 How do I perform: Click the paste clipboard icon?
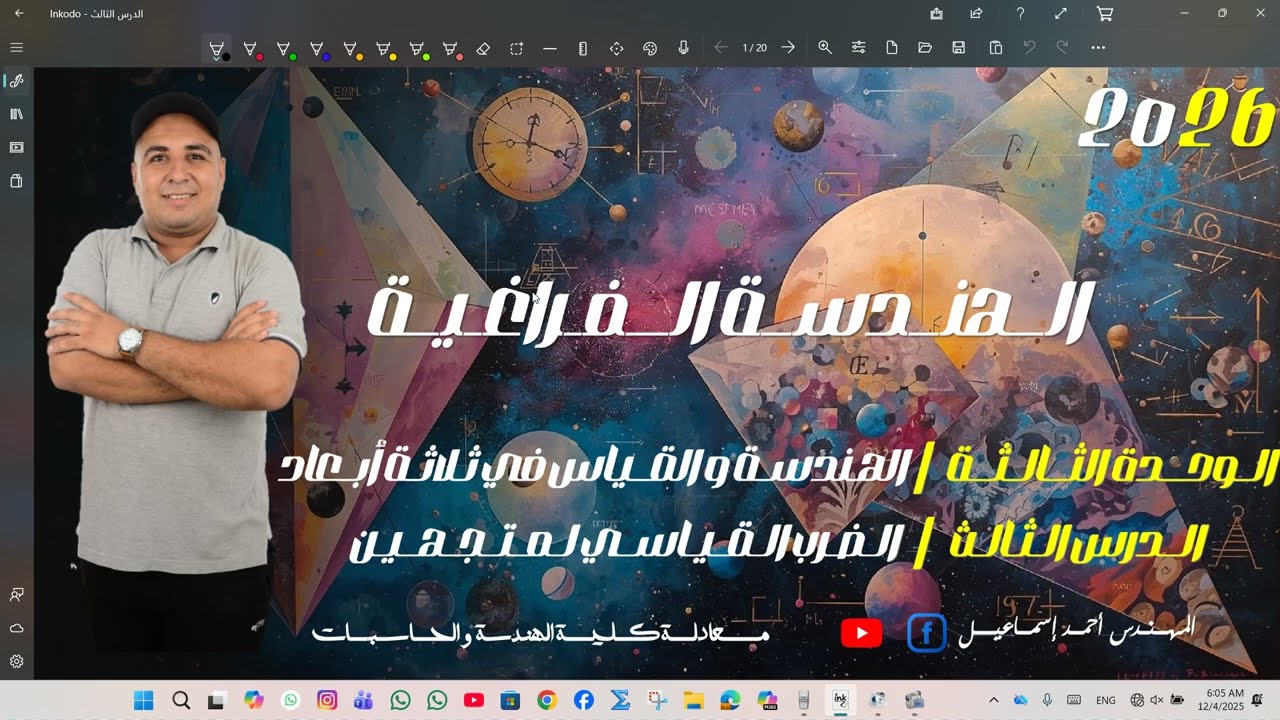pyautogui.click(x=996, y=47)
